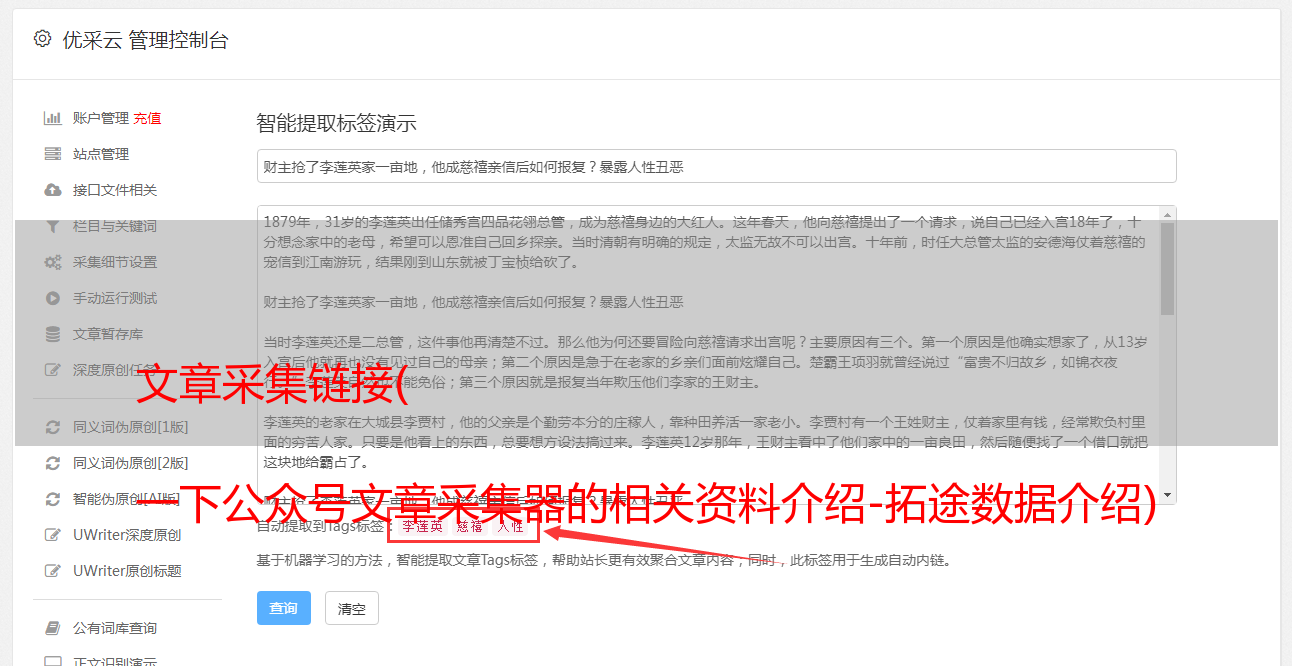1292x666 pixels.
Task: Click the book icon for 公有词库查询
Action: coord(53,628)
